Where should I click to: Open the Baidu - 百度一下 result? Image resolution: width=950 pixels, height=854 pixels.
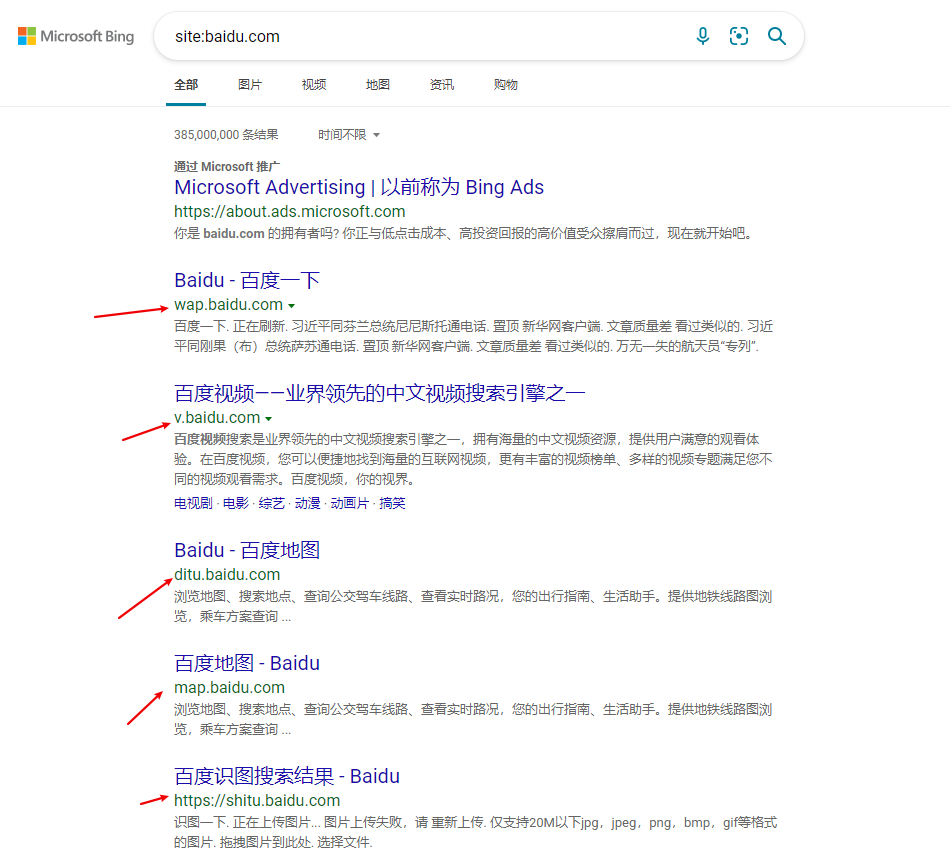click(x=247, y=280)
